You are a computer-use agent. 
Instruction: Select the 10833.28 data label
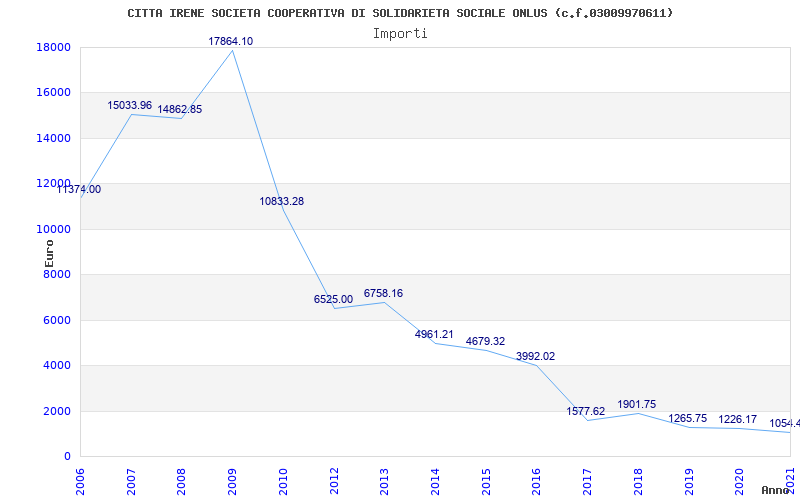click(x=282, y=202)
